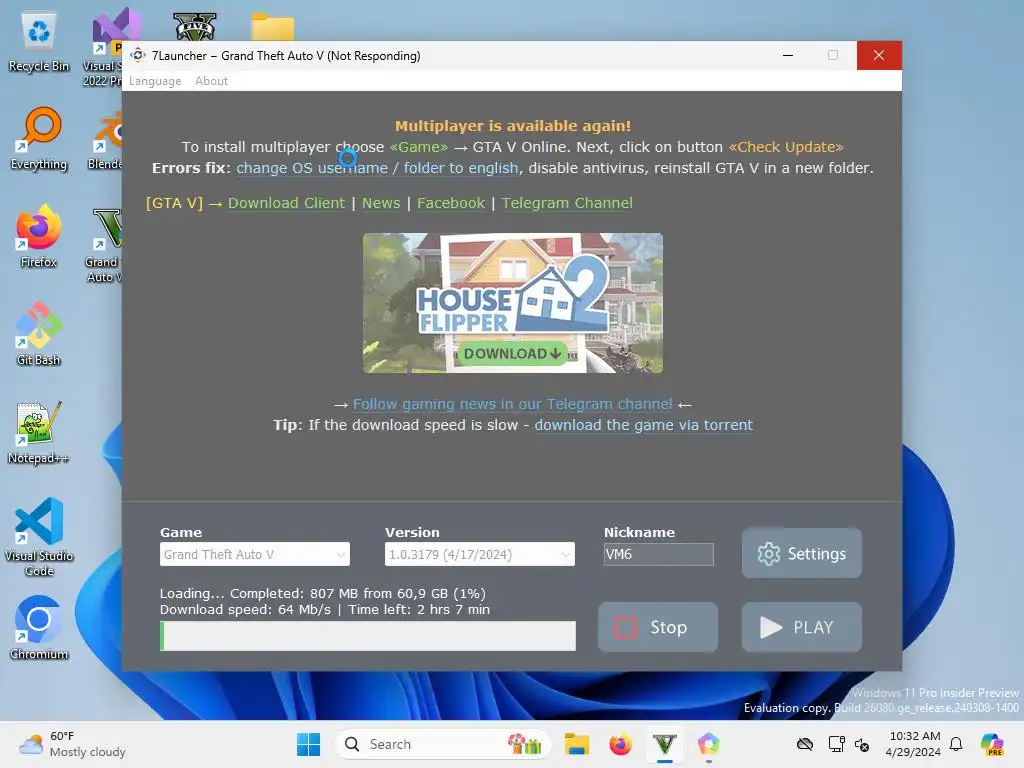Stop the download
The width and height of the screenshot is (1024, 768).
point(658,627)
